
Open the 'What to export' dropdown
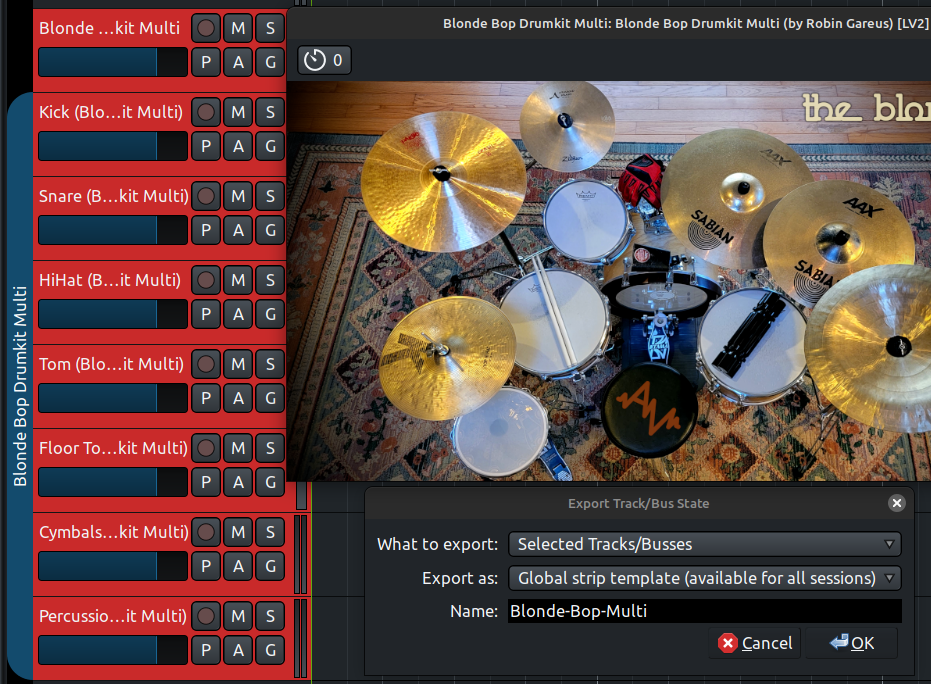click(704, 544)
